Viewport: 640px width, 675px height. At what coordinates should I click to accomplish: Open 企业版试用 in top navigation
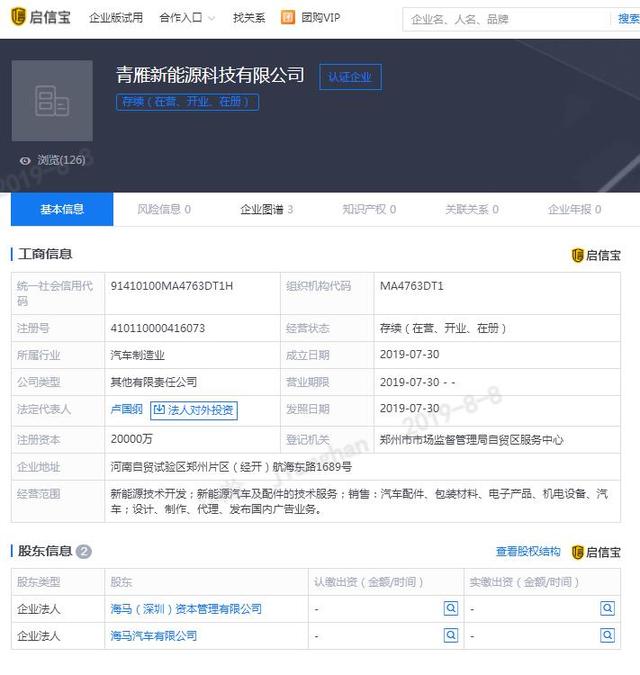(116, 18)
